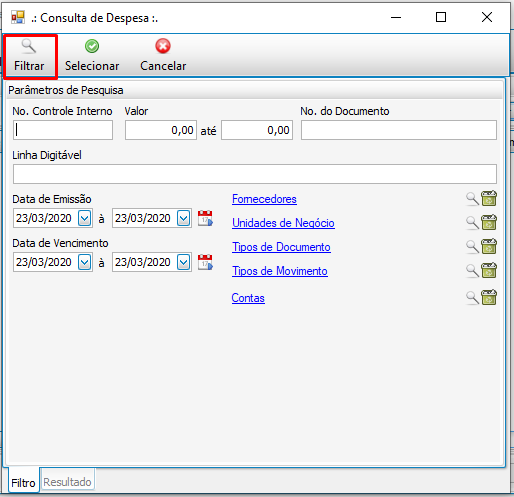
Task: Open the Contas link
Action: point(248,298)
